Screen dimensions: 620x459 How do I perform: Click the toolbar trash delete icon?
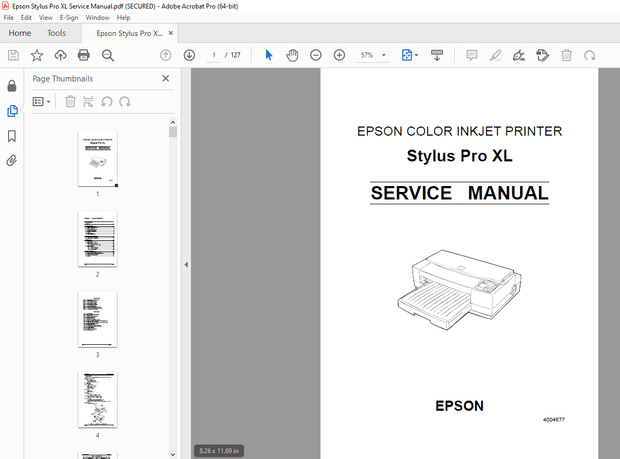point(566,55)
